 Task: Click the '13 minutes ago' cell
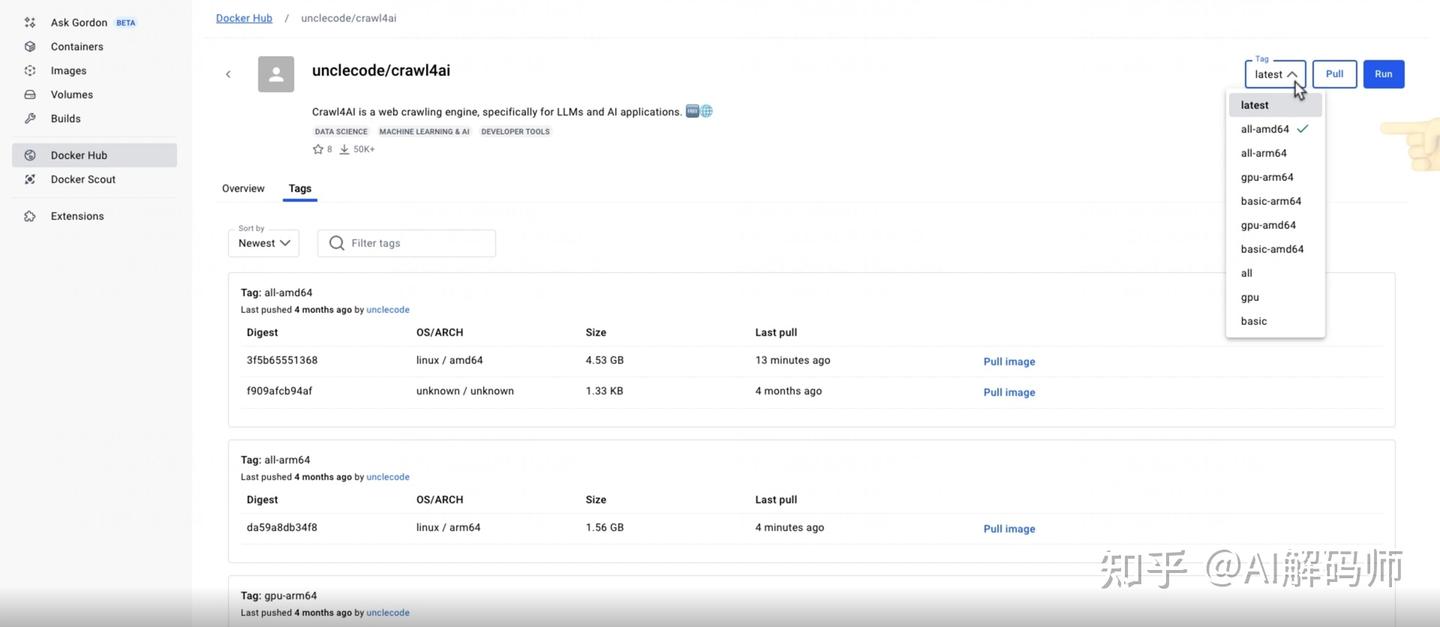(793, 360)
